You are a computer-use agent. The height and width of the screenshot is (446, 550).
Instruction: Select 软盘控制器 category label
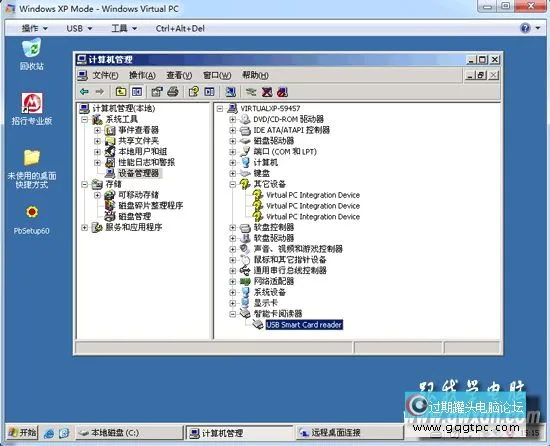(x=274, y=228)
